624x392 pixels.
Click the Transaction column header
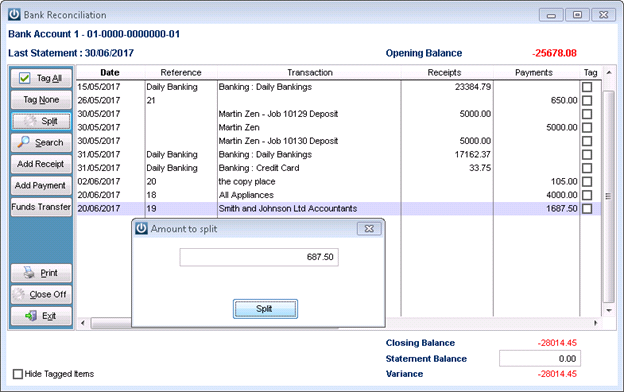click(309, 73)
